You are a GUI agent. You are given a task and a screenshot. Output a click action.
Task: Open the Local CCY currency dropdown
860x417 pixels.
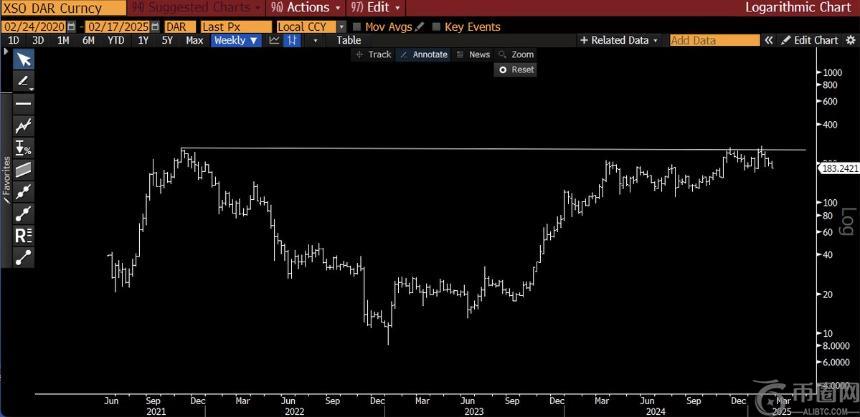click(342, 26)
